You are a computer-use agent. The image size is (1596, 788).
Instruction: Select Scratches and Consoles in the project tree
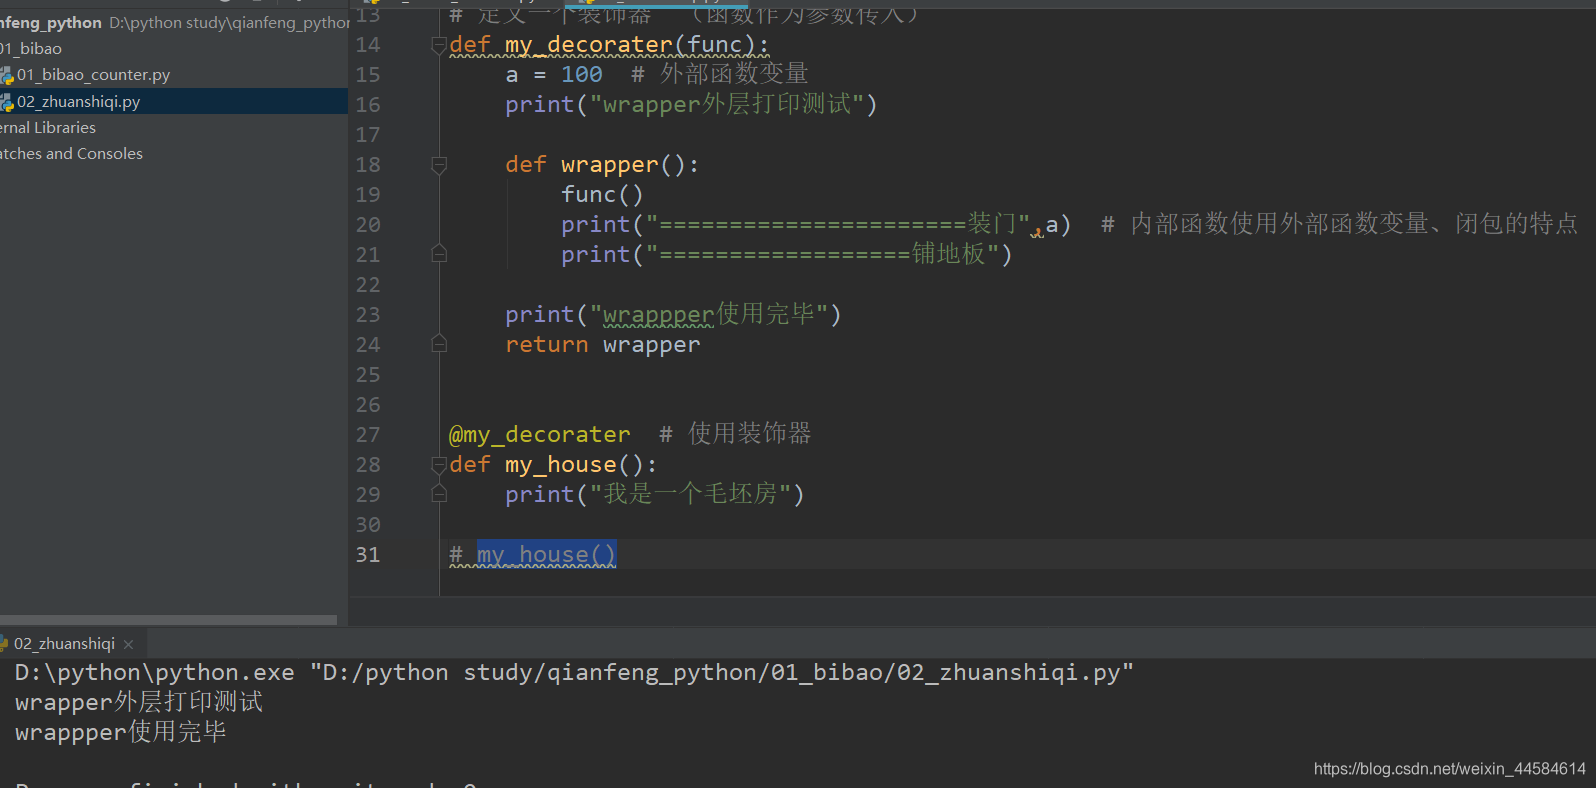coord(71,154)
